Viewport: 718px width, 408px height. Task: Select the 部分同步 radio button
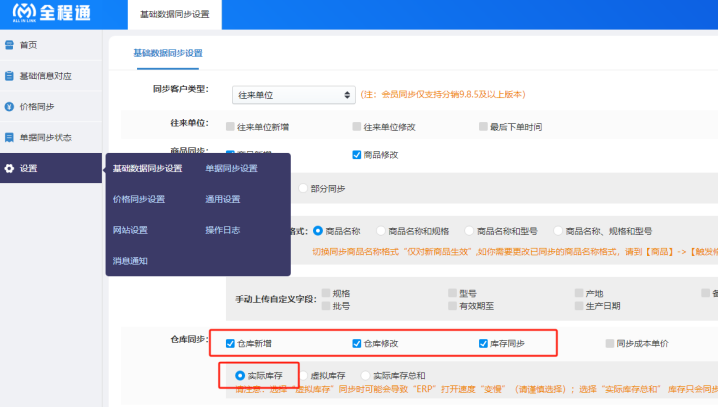303,188
